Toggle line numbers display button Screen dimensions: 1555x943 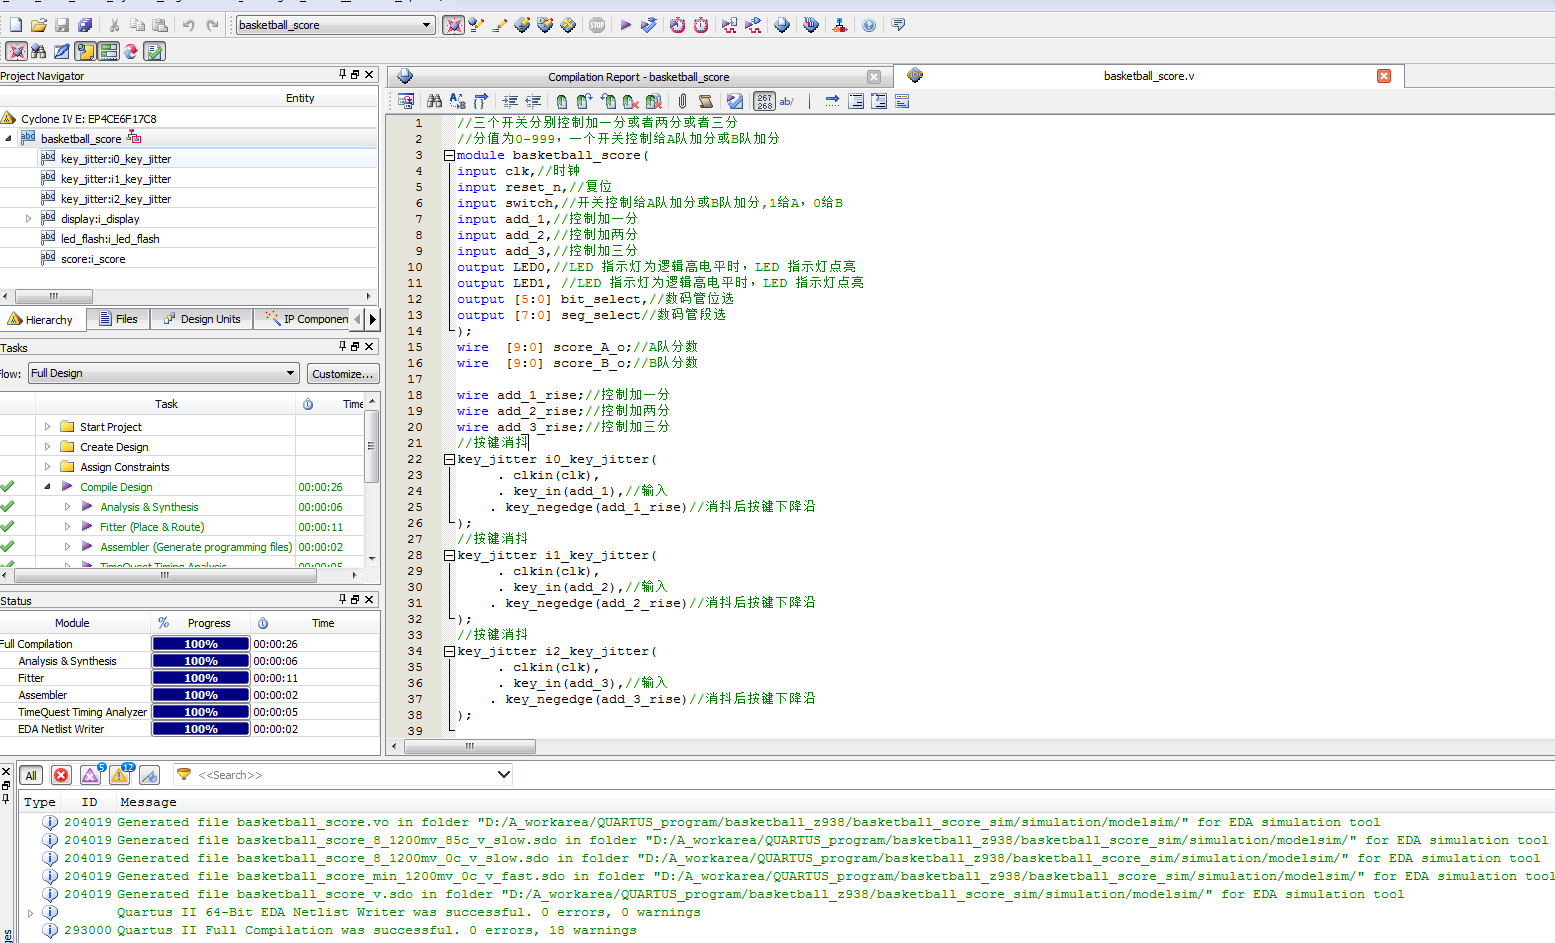pos(764,101)
